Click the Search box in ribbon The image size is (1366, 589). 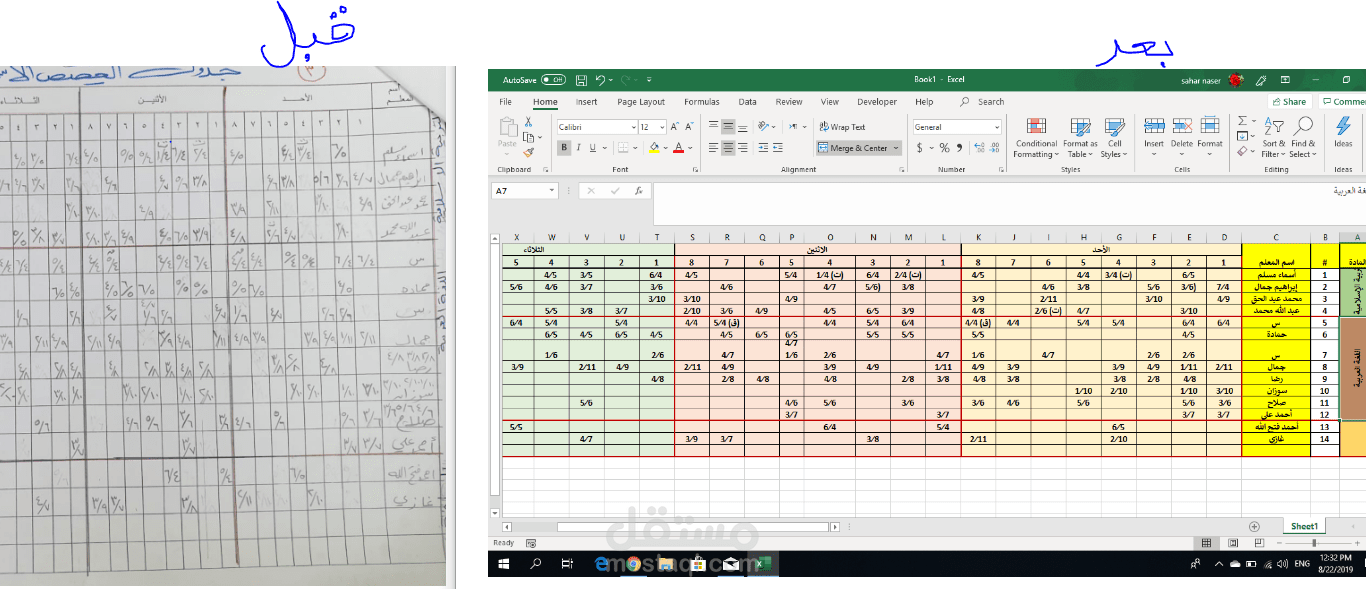981,102
